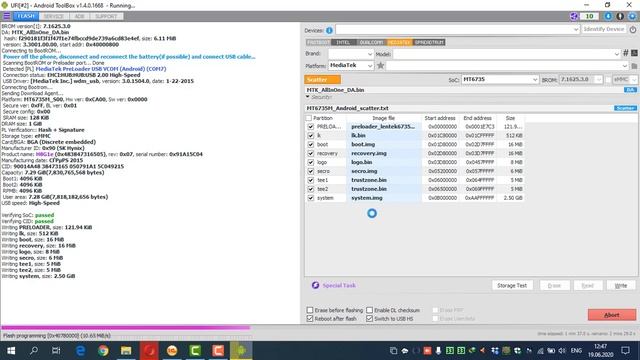Image resolution: width=640 pixels, height=360 pixels.
Task: Click the DA badge on MTK_AllInOne_DA.bin row
Action: pyautogui.click(x=630, y=90)
